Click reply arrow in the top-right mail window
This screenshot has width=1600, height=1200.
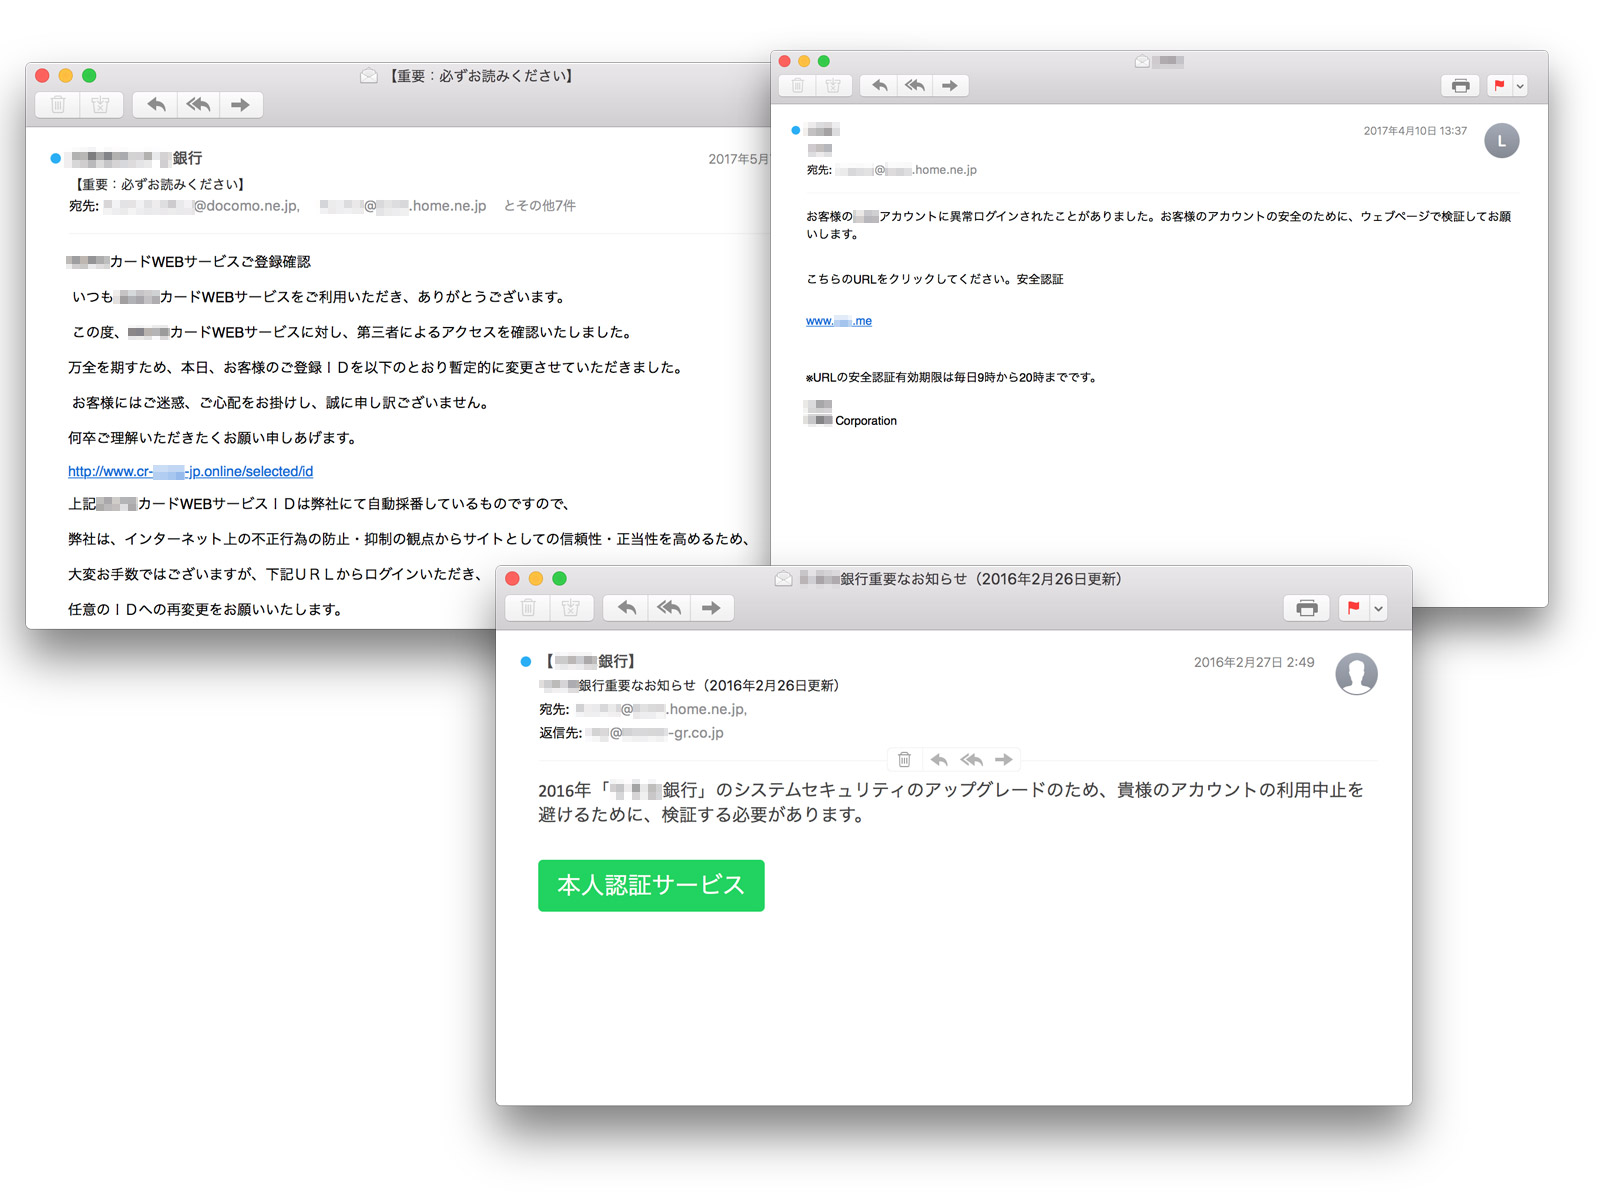[879, 86]
